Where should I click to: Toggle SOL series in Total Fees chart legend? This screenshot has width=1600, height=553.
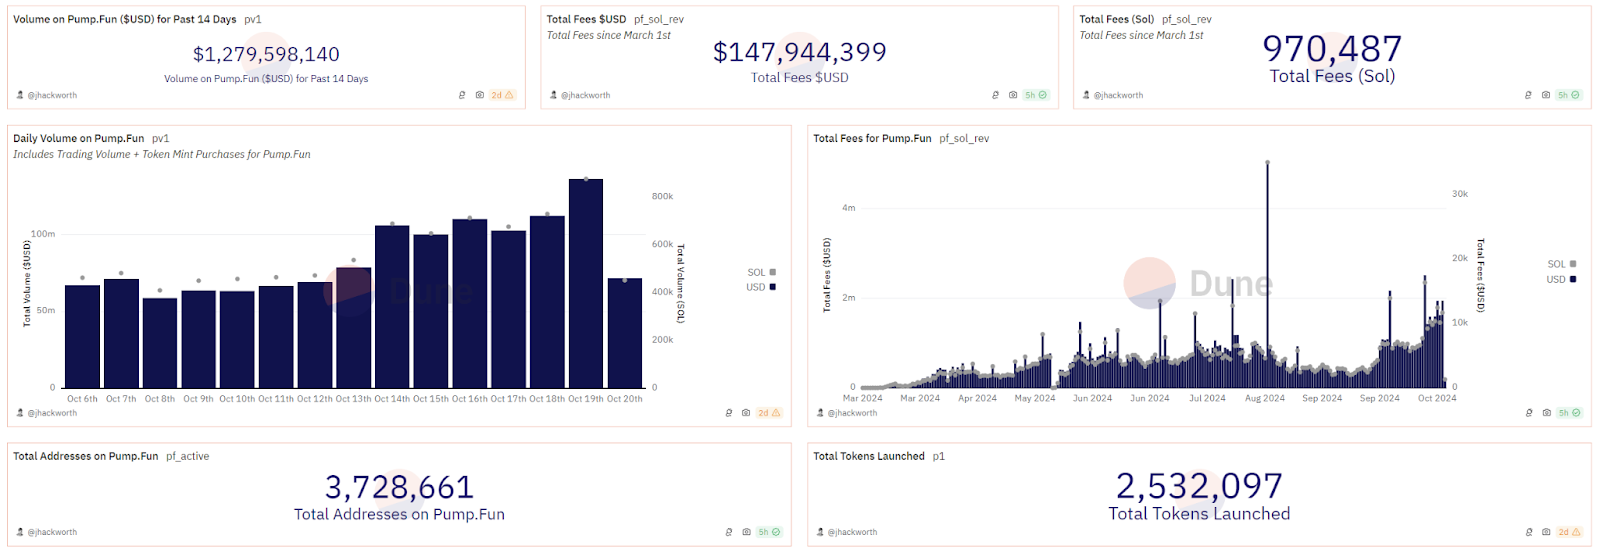[1561, 264]
